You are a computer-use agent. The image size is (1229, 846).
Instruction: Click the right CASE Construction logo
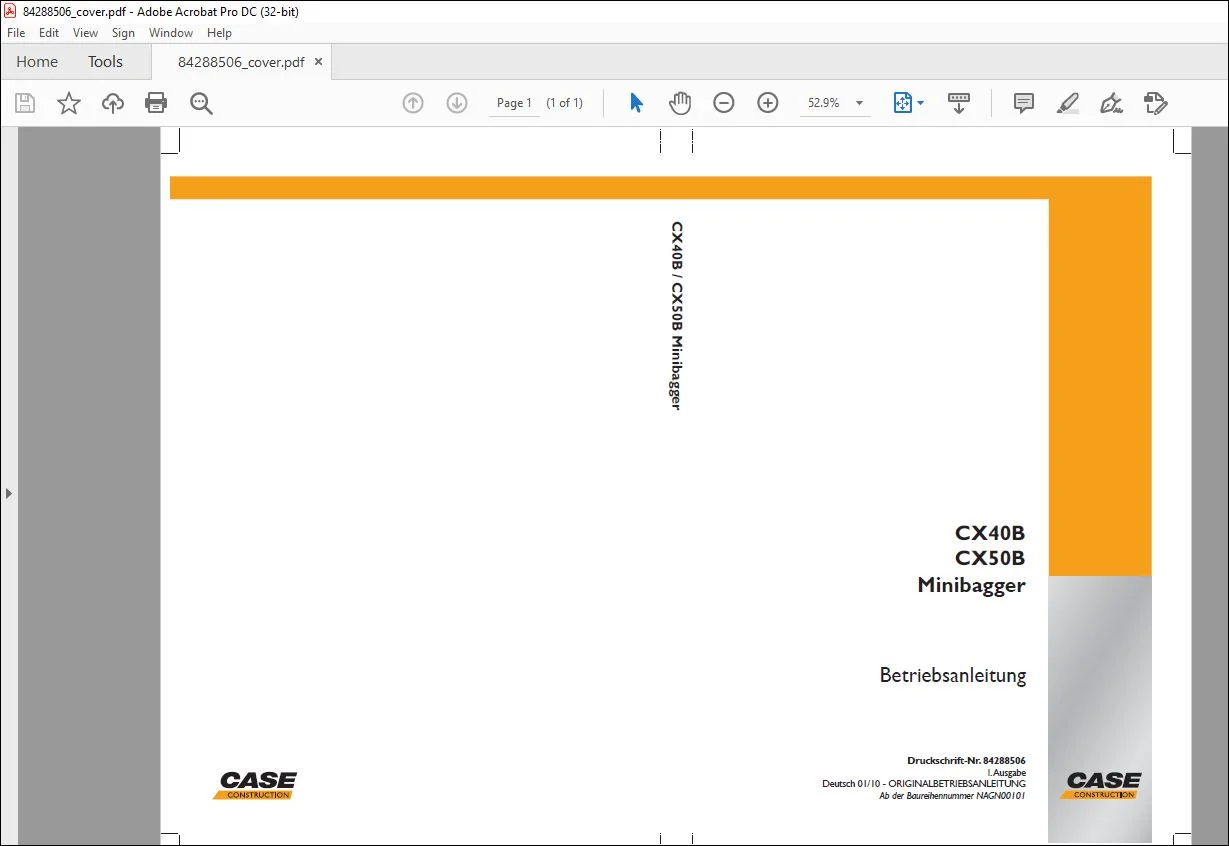point(1101,785)
